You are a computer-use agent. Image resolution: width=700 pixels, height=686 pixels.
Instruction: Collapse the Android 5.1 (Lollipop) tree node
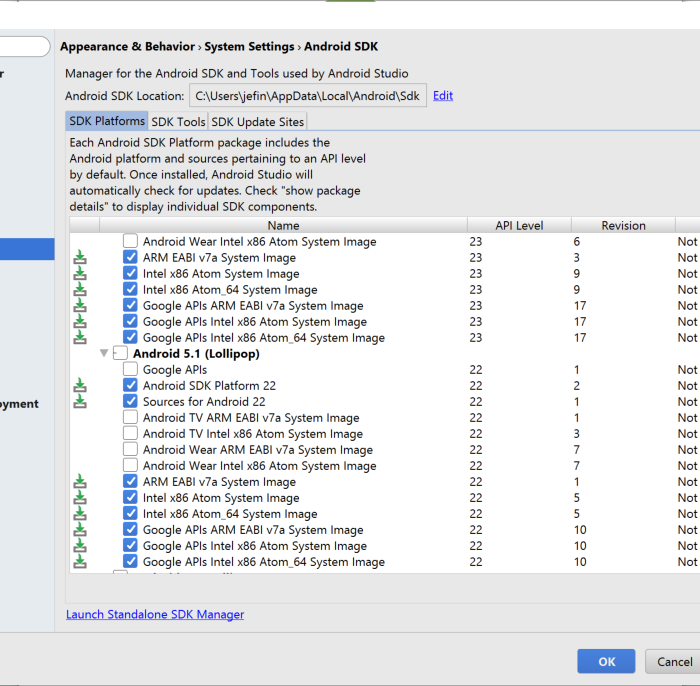click(x=104, y=353)
